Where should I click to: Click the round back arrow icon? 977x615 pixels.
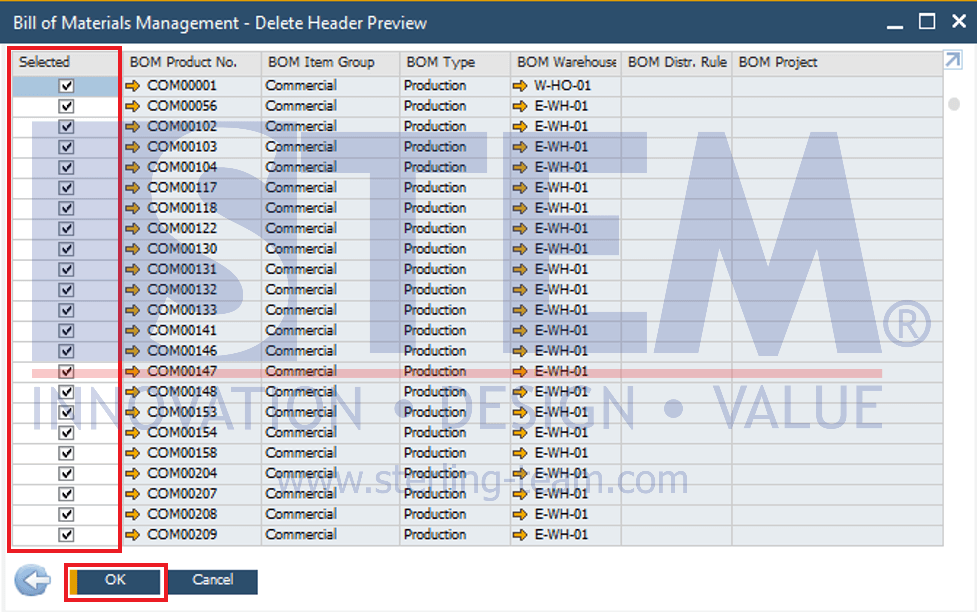[x=32, y=581]
